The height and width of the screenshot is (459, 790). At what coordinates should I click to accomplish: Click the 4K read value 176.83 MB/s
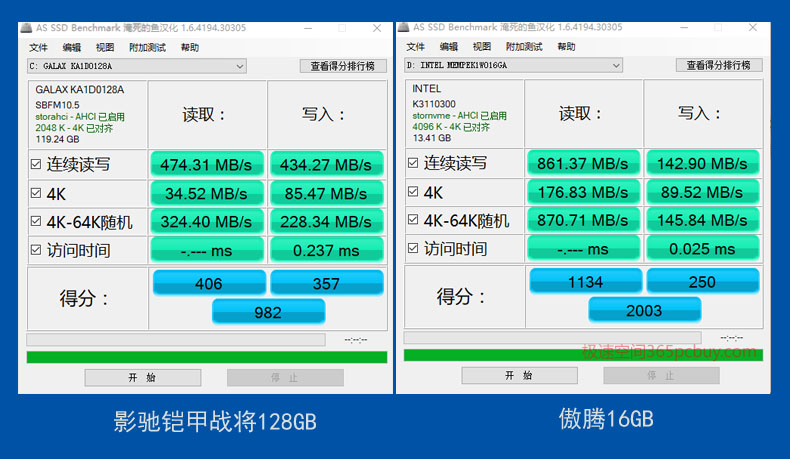583,192
